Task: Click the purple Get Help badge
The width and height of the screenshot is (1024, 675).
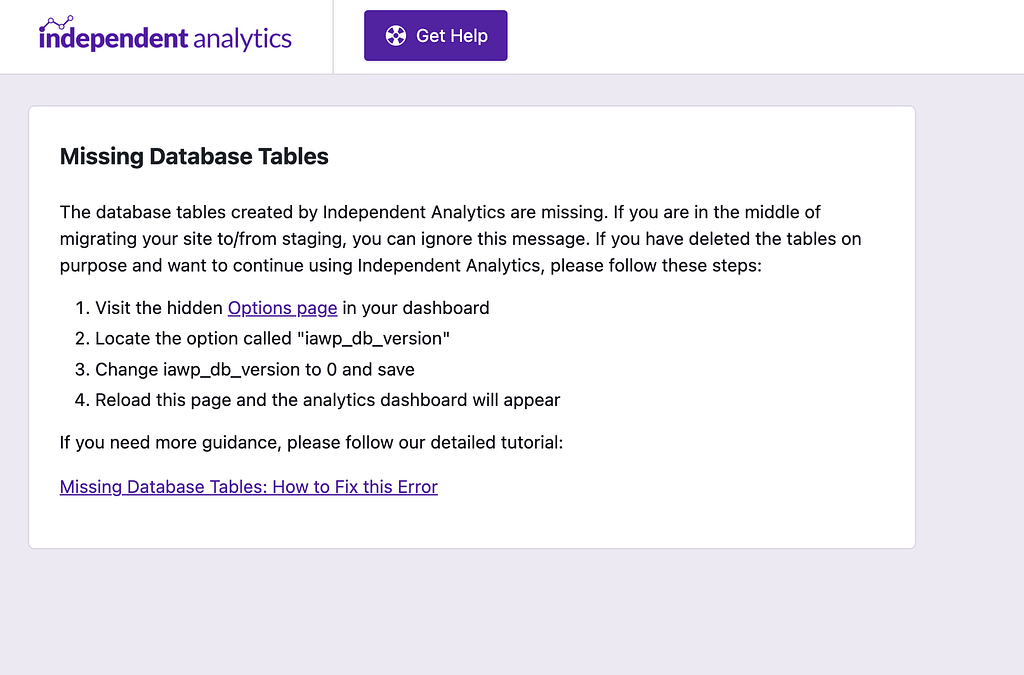Action: coord(435,35)
